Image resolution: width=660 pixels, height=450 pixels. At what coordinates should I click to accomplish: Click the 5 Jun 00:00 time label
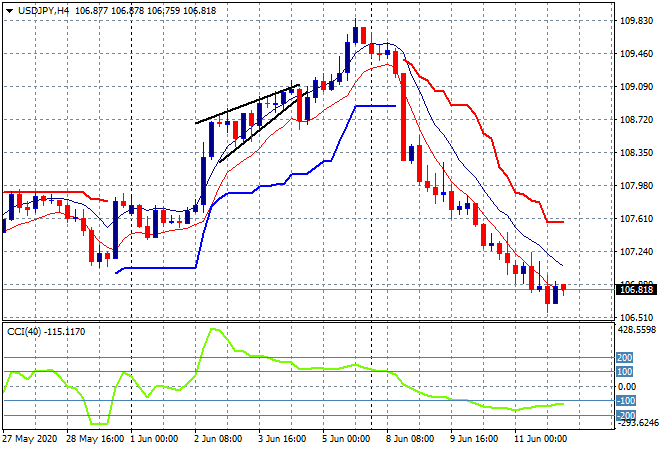point(346,439)
